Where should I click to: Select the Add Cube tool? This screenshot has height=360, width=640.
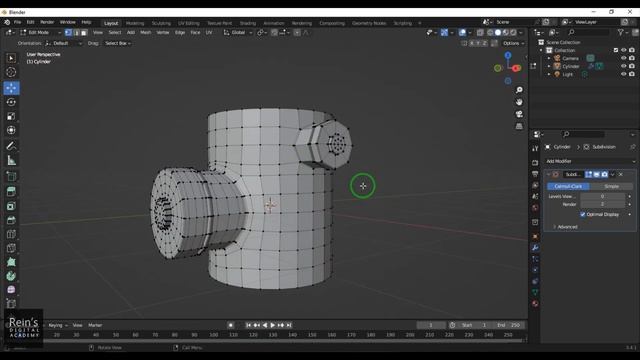(x=11, y=176)
